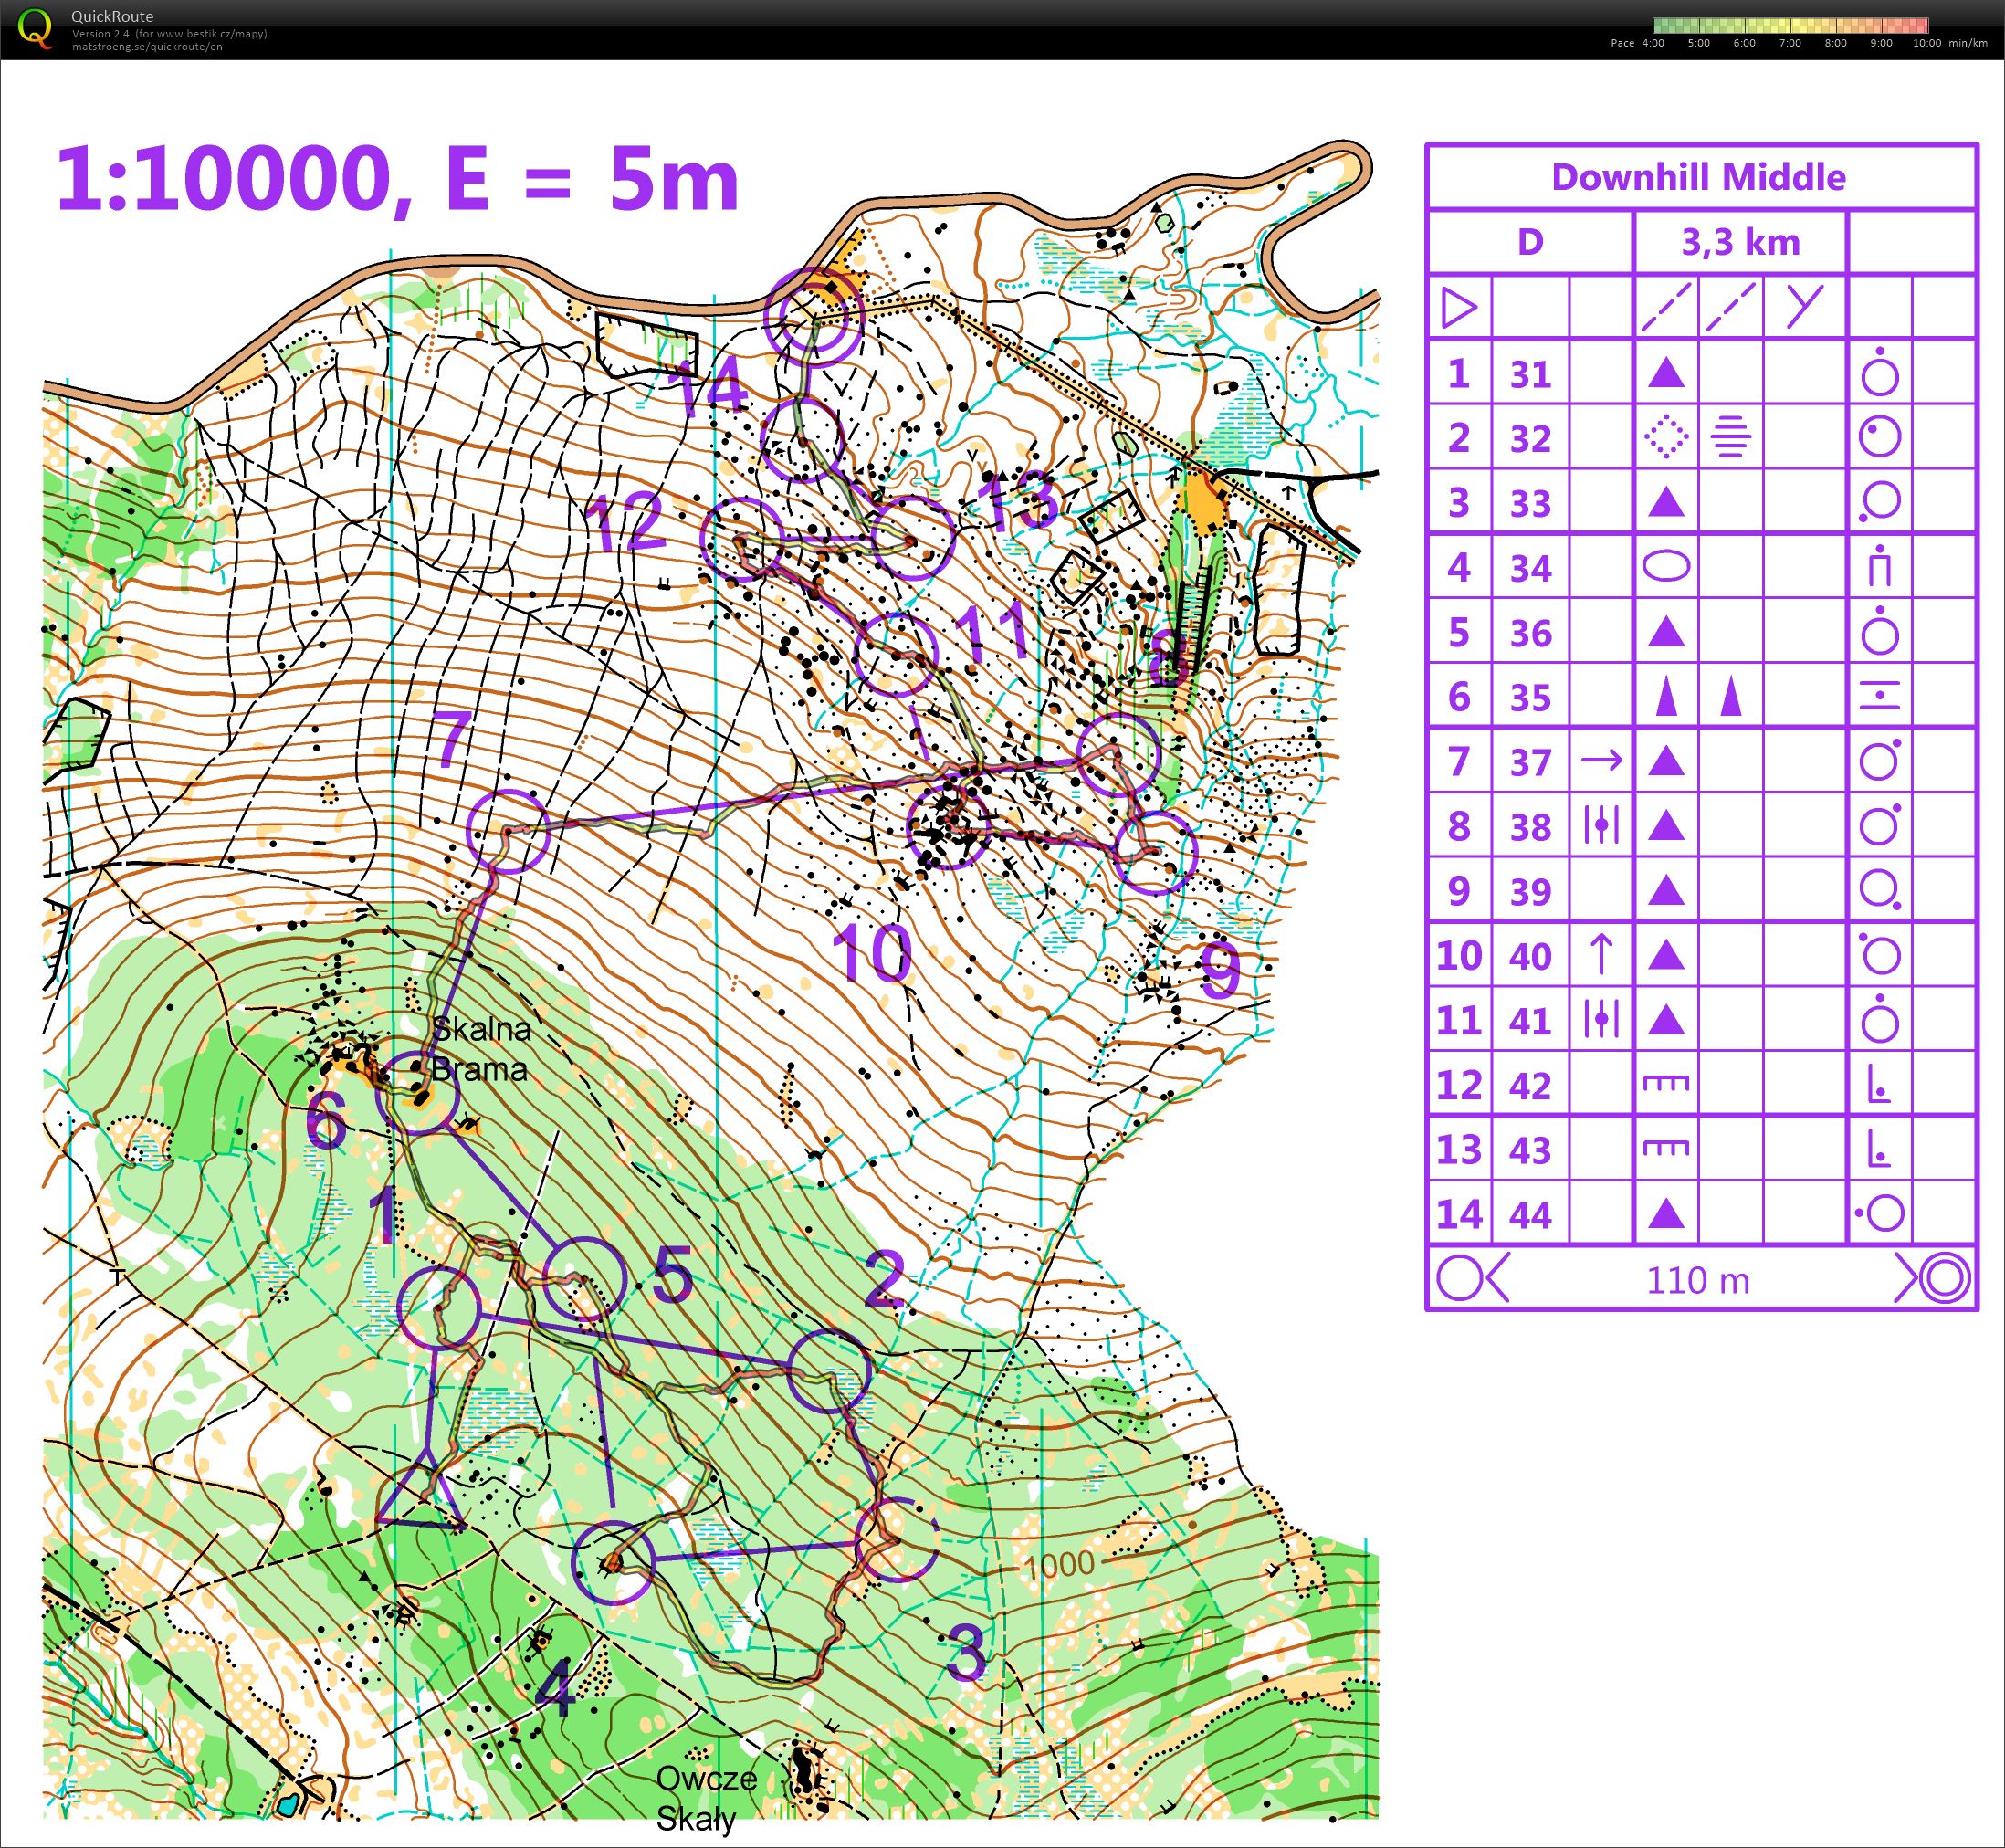
Task: Click the control code 31 cell
Action: (1530, 374)
